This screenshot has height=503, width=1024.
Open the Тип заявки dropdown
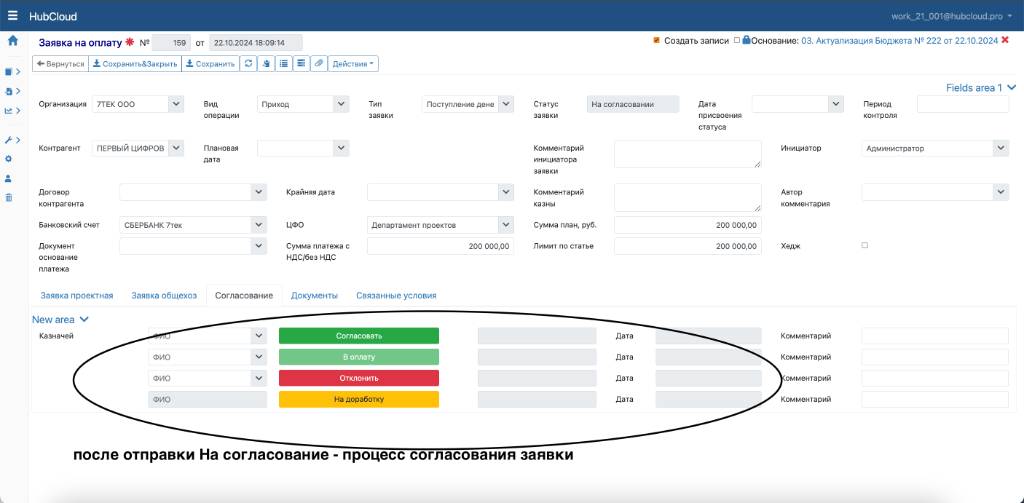tap(507, 104)
